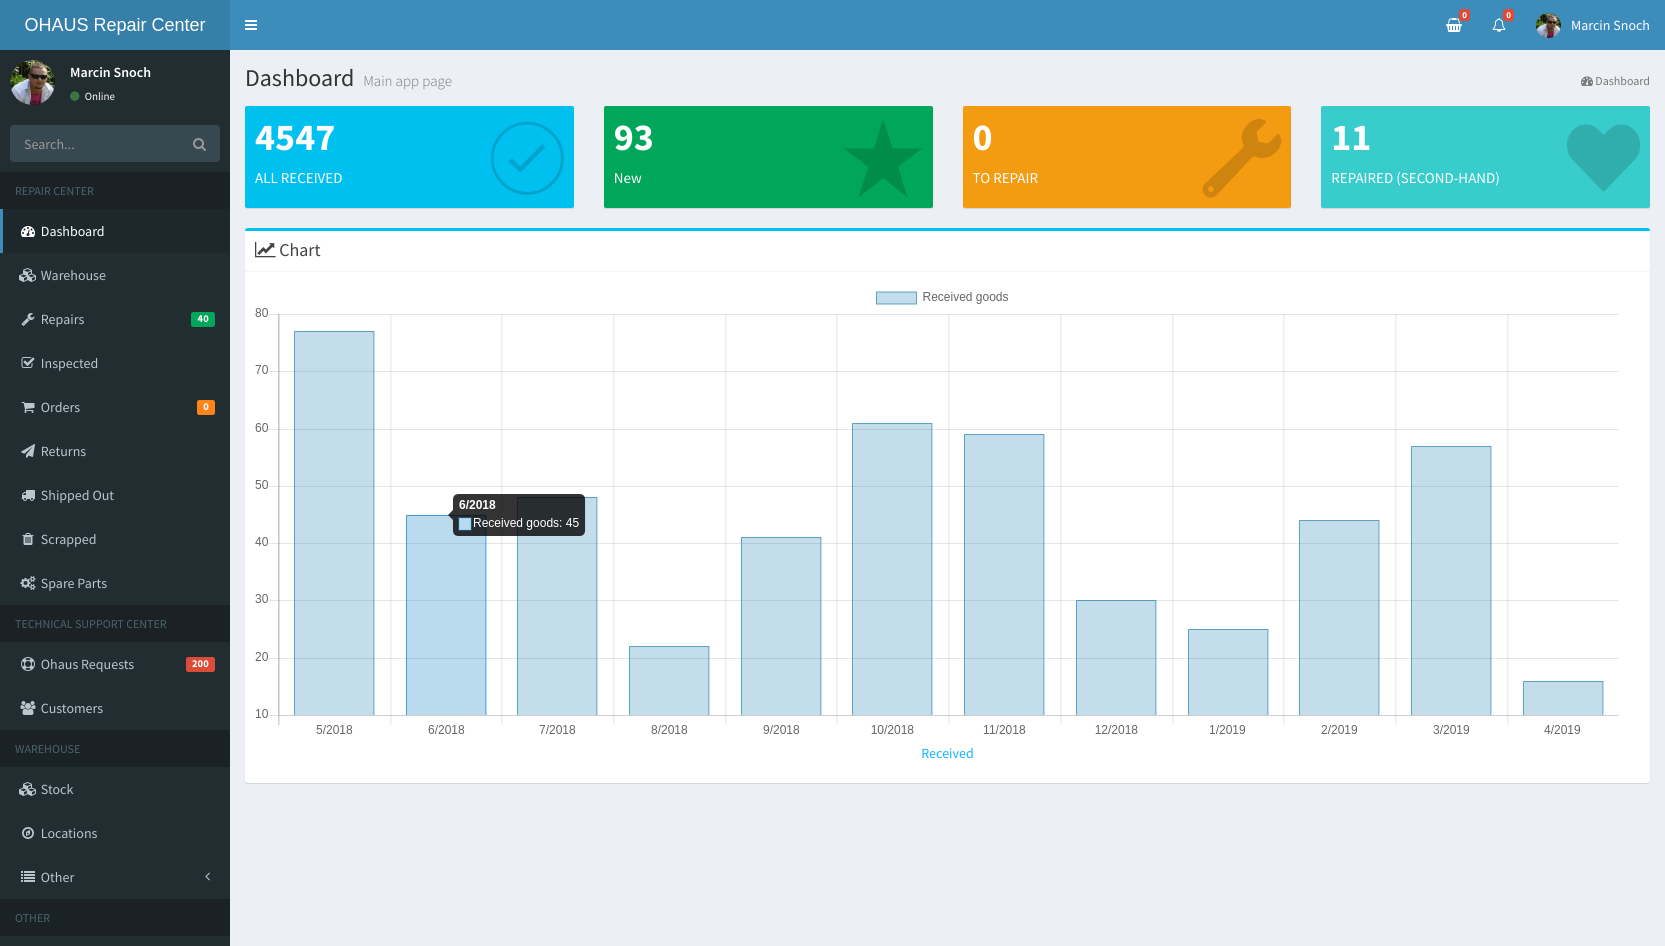Click the star icon on New card
The height and width of the screenshot is (946, 1665).
(882, 160)
